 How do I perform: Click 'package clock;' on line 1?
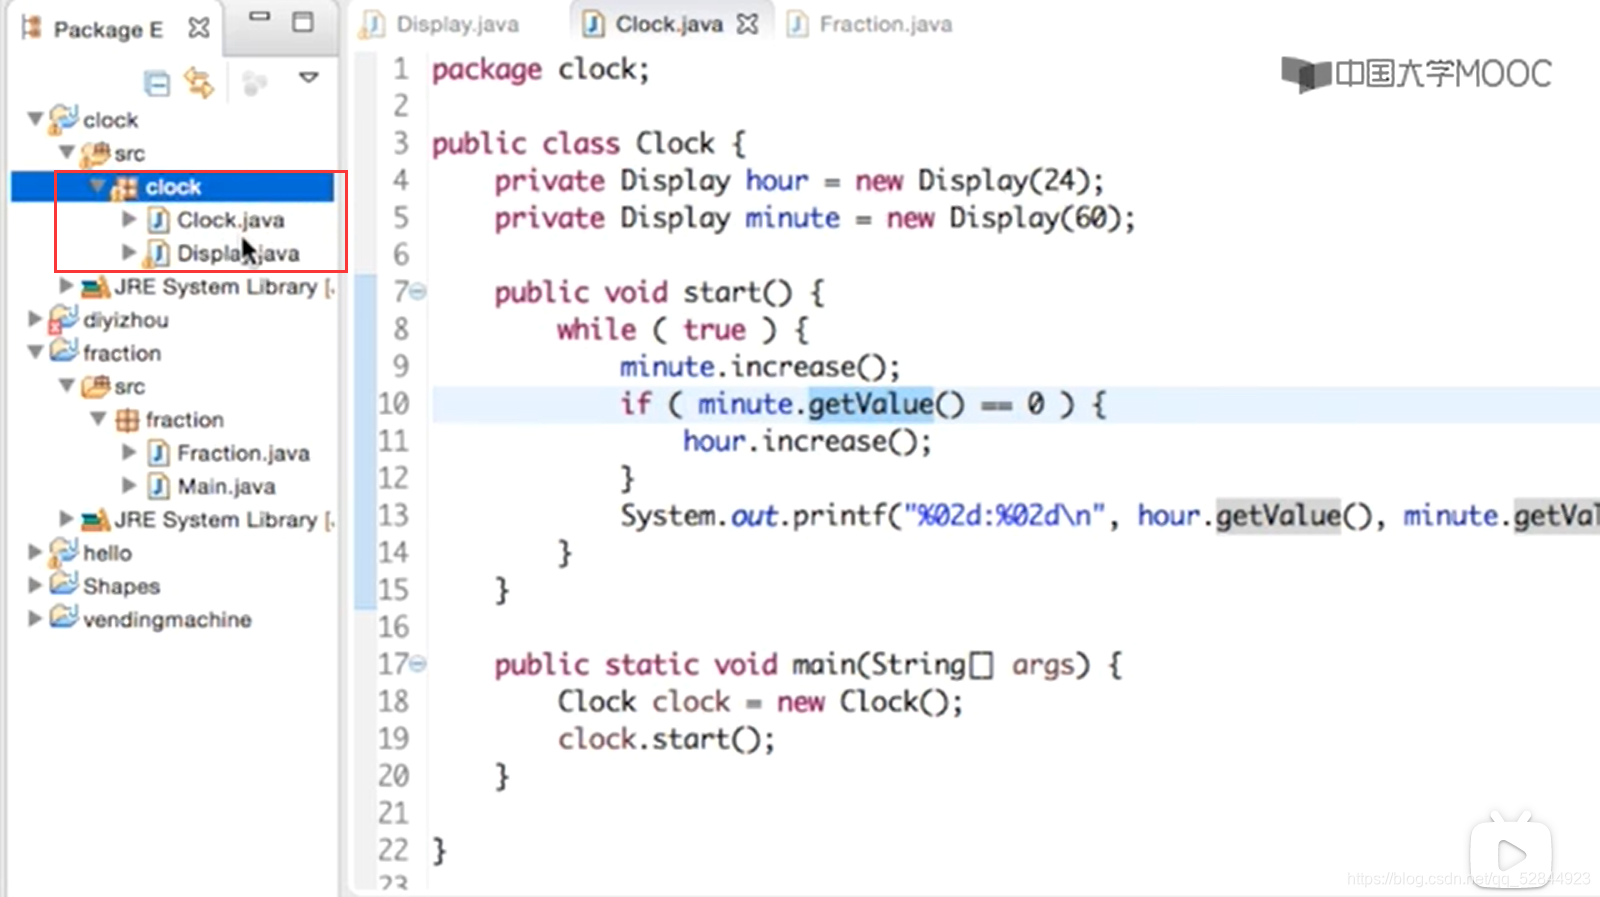(x=541, y=70)
